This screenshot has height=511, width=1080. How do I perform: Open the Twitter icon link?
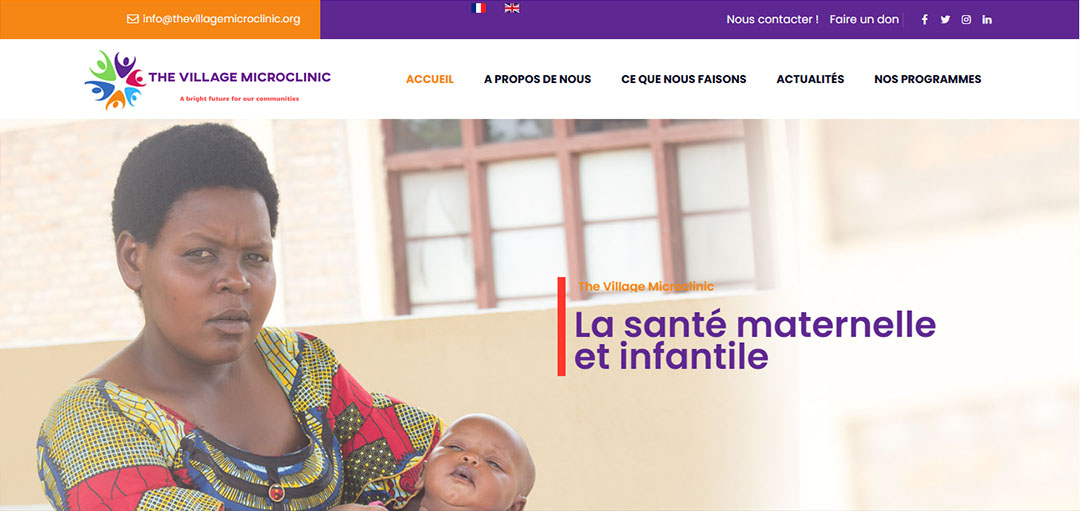[x=945, y=19]
